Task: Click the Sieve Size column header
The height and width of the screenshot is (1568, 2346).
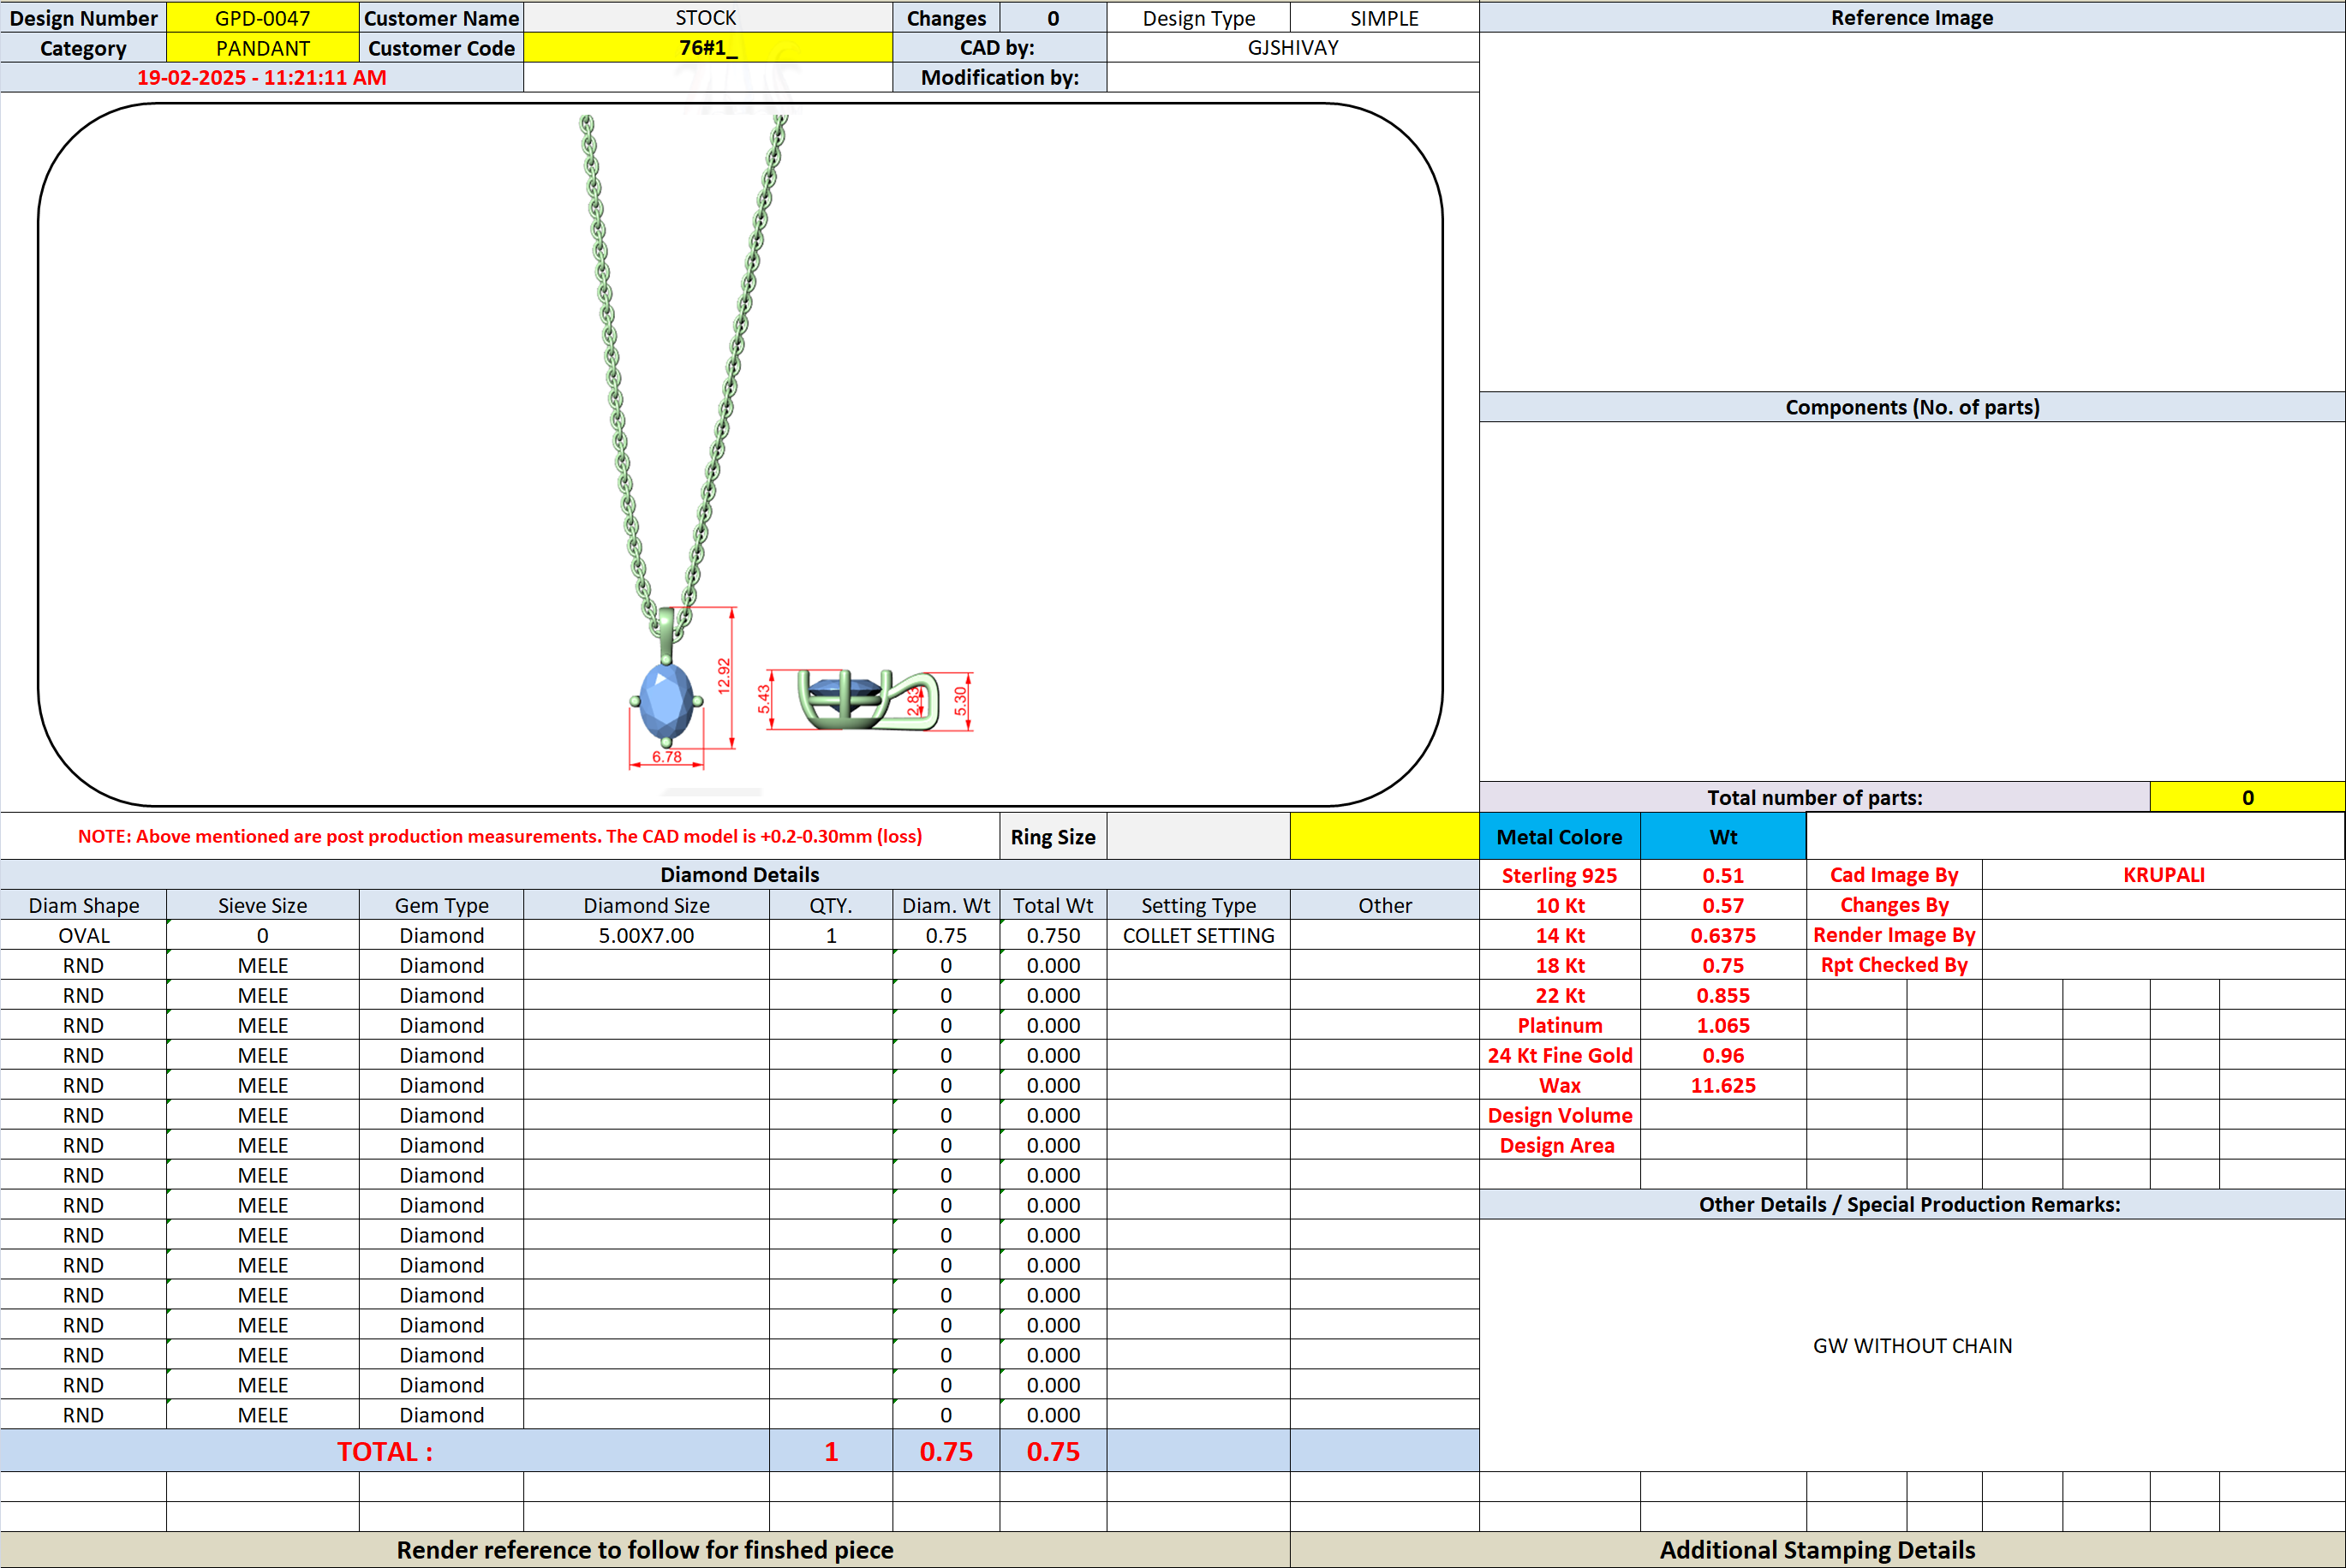Action: (262, 905)
